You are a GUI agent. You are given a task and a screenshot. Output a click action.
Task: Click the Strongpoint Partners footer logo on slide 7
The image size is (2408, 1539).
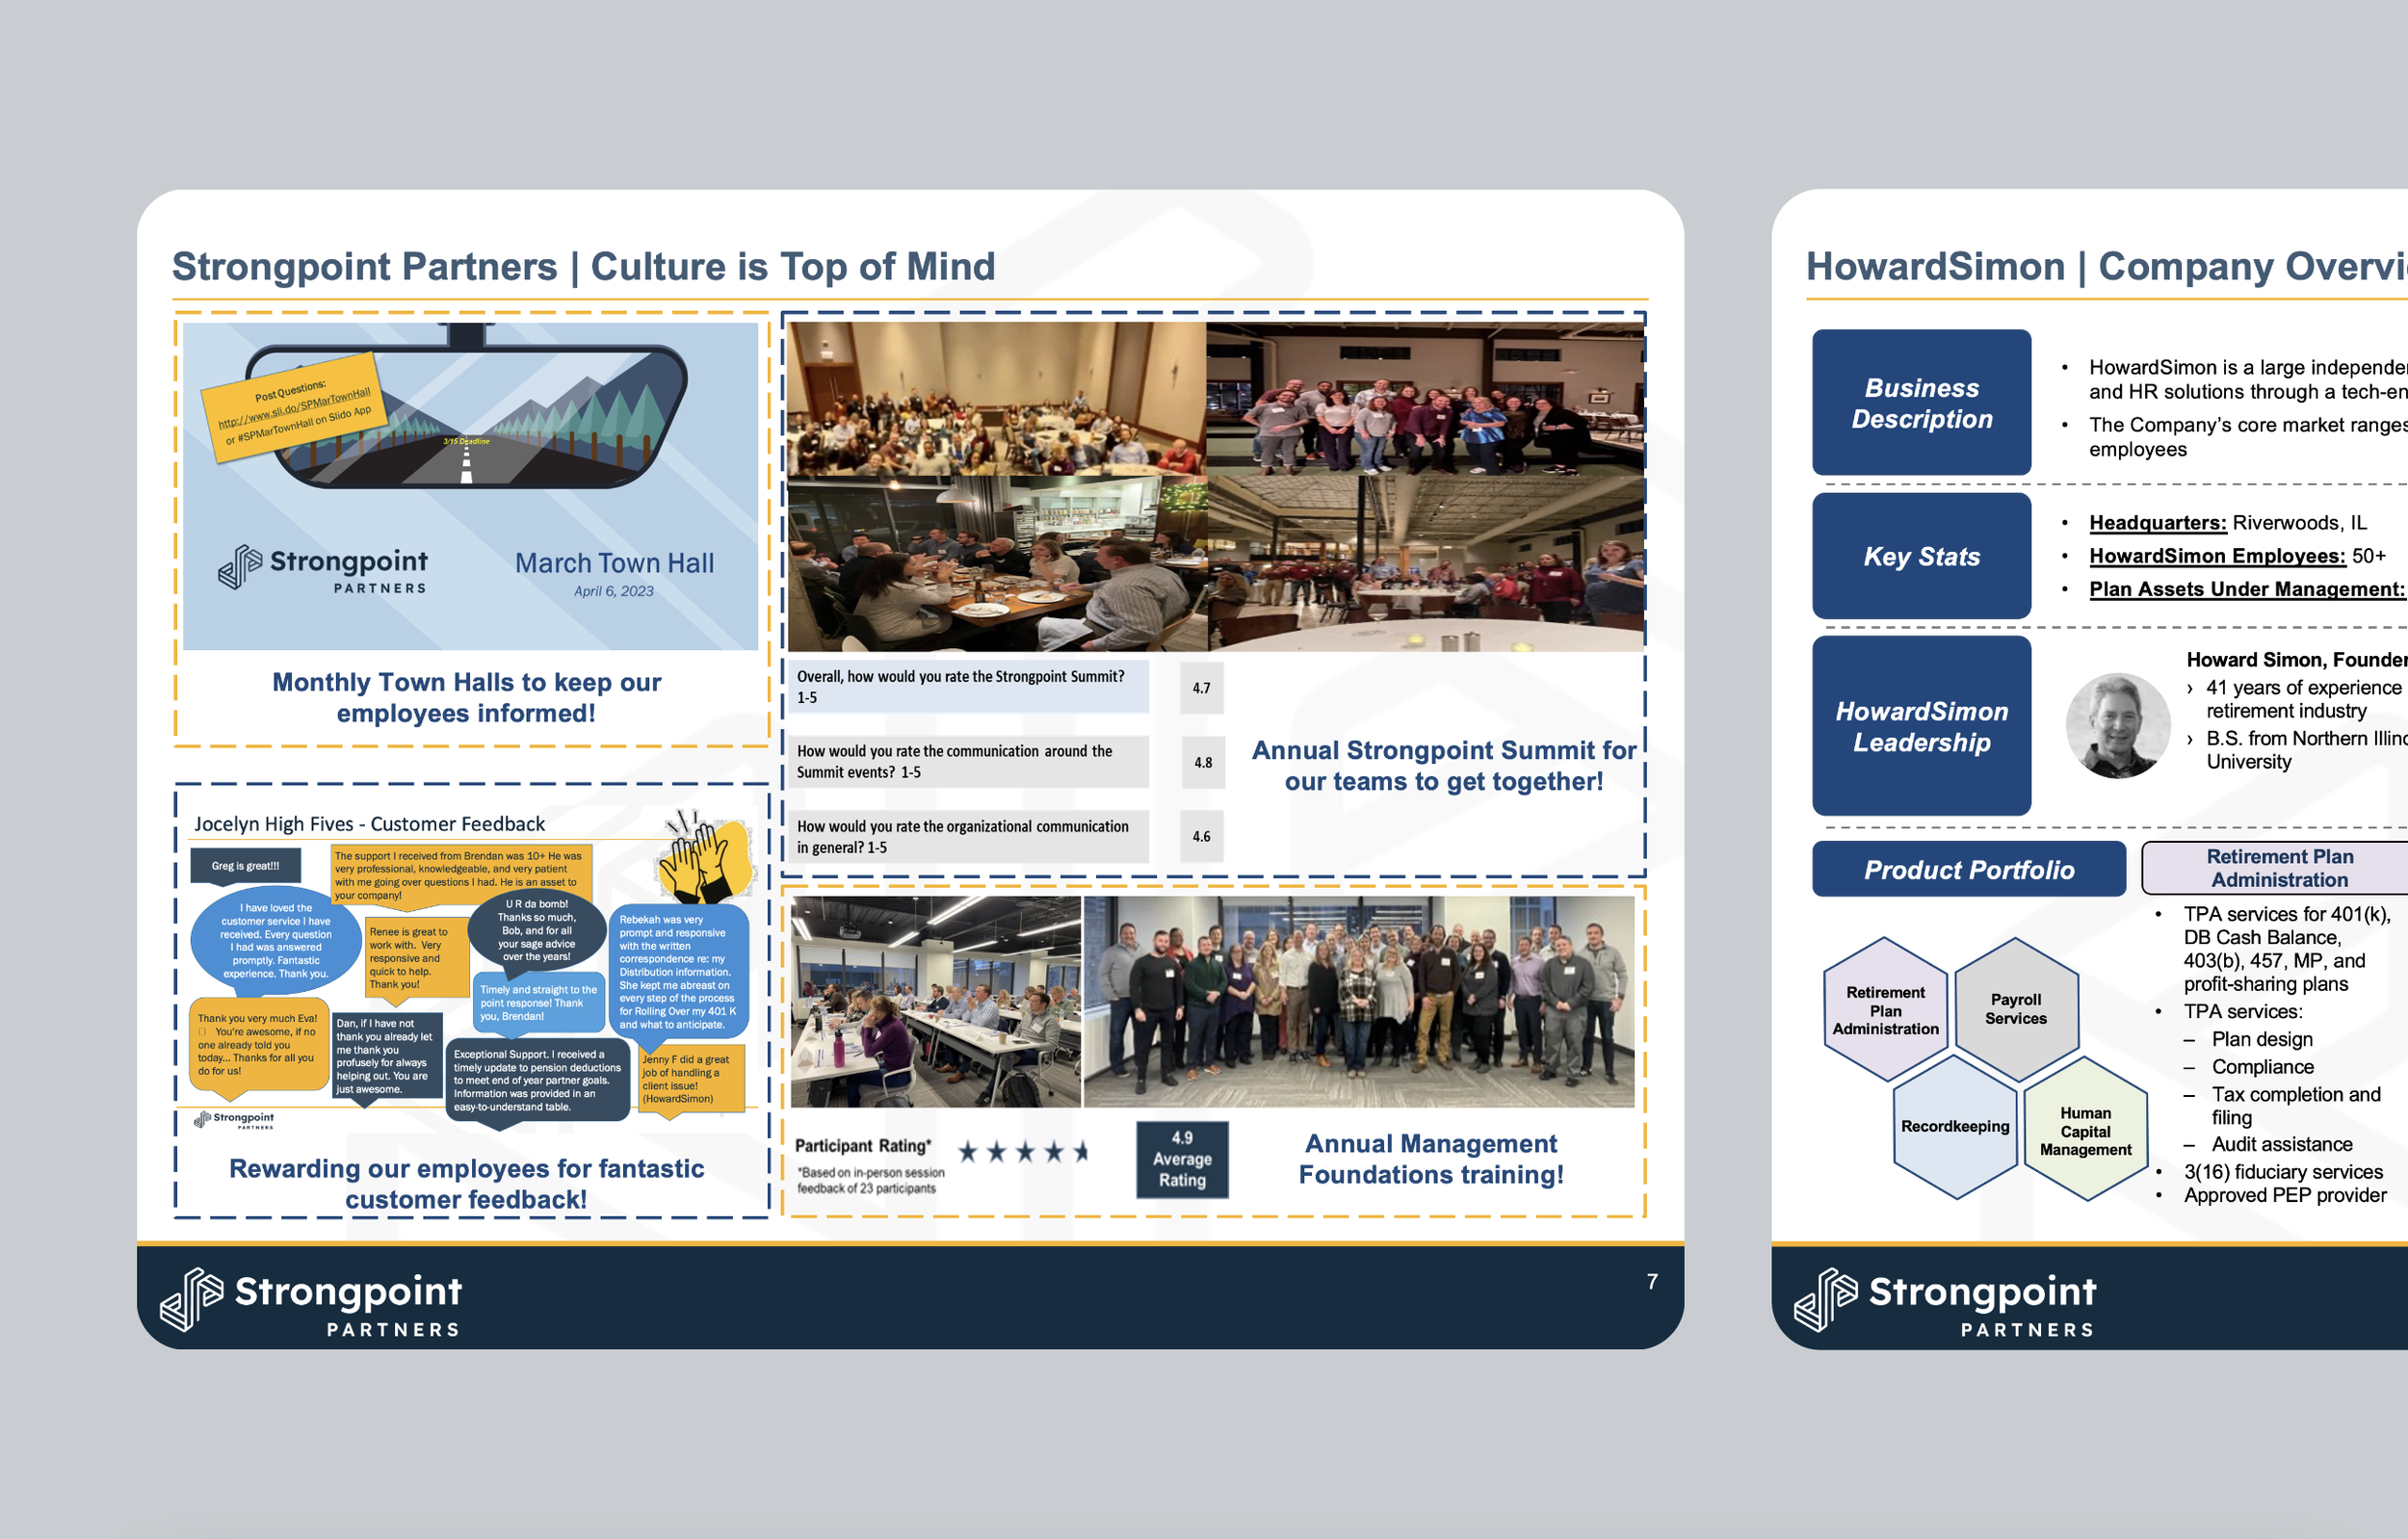[311, 1303]
